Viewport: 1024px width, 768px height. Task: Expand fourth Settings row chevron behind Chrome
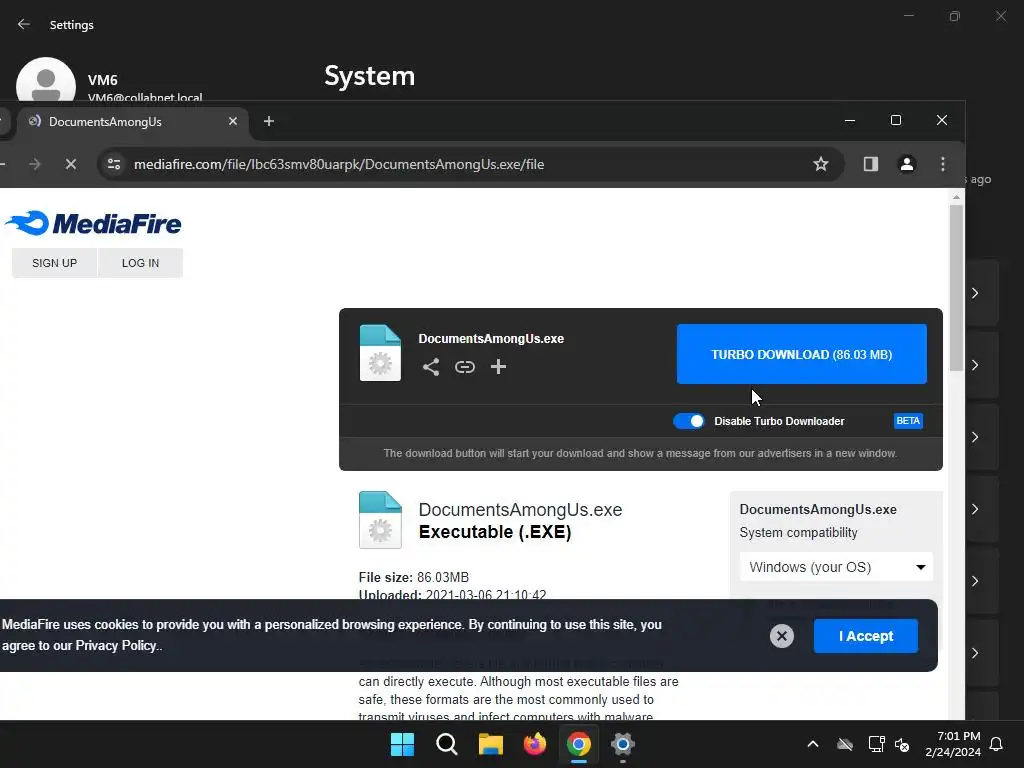coord(975,509)
